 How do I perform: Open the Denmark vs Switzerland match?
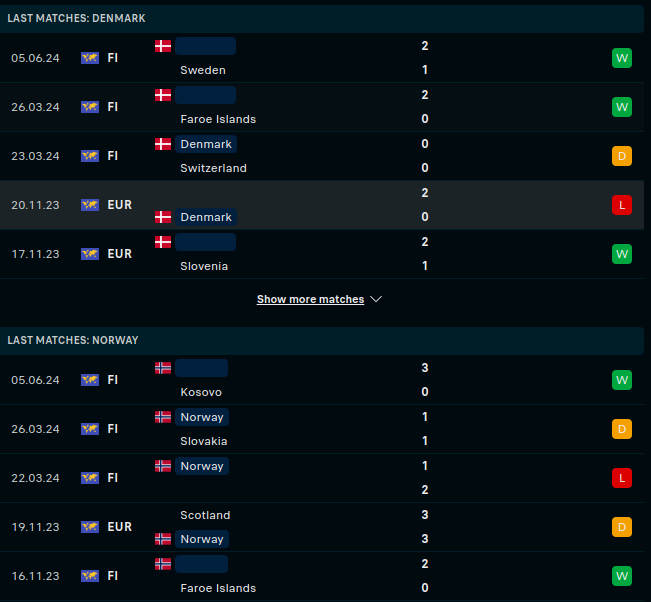300,156
